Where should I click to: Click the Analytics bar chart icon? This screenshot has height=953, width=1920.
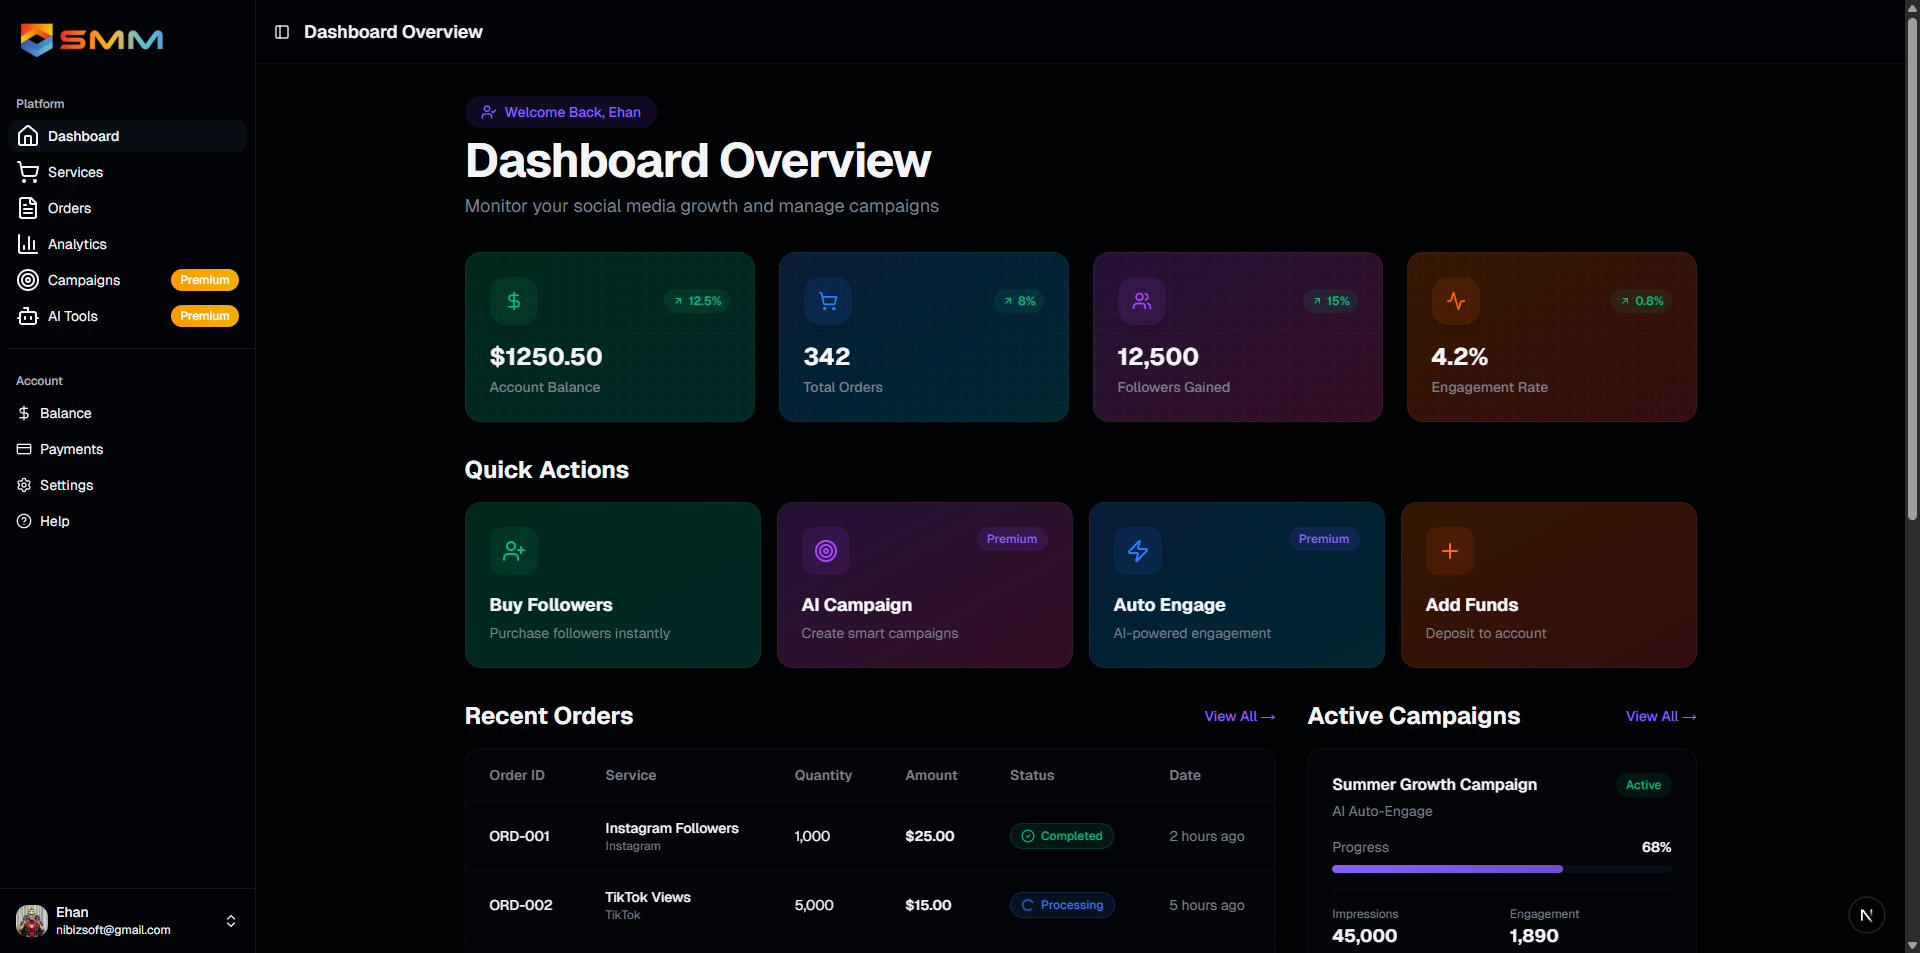pos(28,244)
